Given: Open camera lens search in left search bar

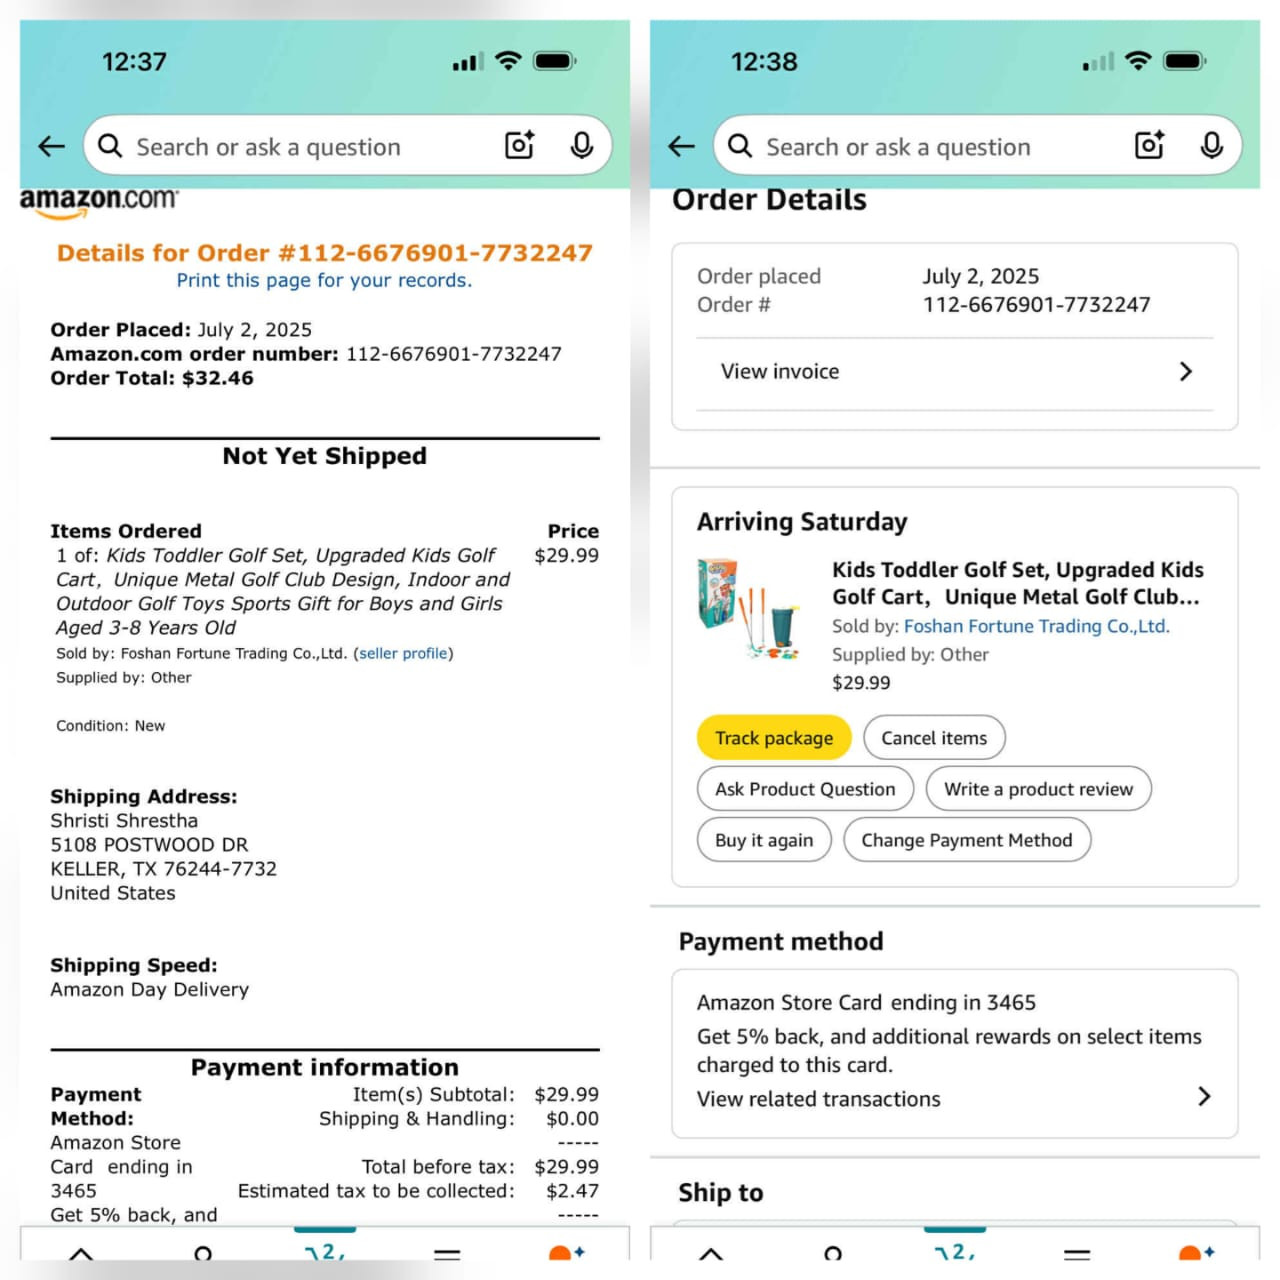Looking at the screenshot, I should [519, 146].
